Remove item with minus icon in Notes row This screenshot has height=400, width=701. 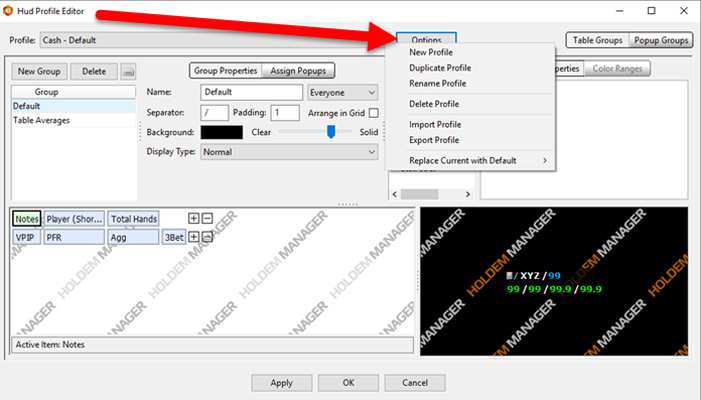pyautogui.click(x=207, y=219)
